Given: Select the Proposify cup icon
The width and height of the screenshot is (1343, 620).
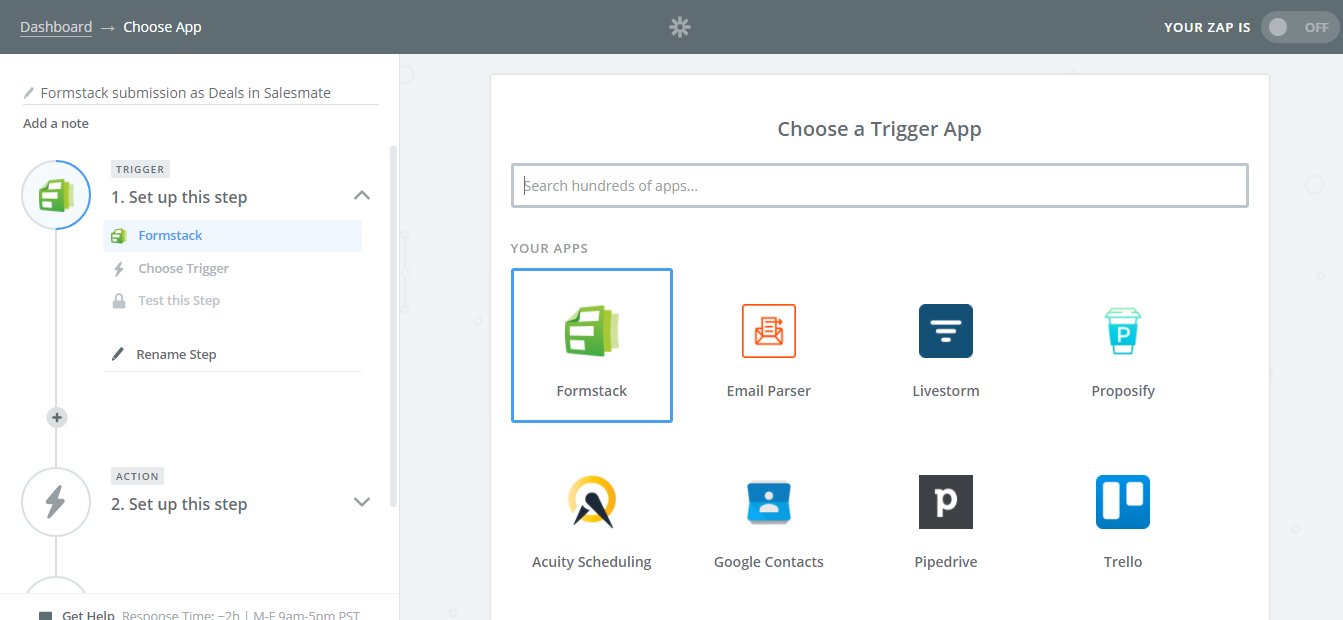Looking at the screenshot, I should 1123,331.
